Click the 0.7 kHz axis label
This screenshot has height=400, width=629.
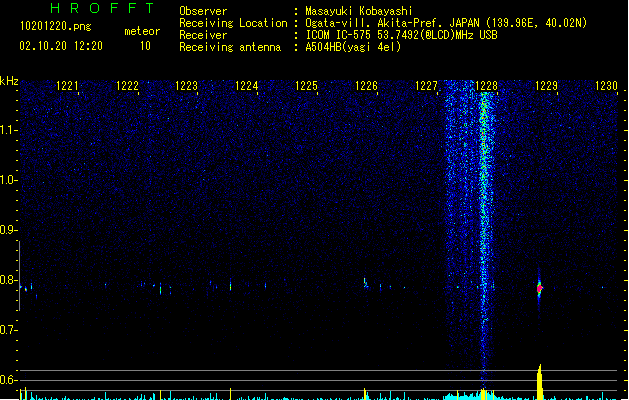pos(7,330)
